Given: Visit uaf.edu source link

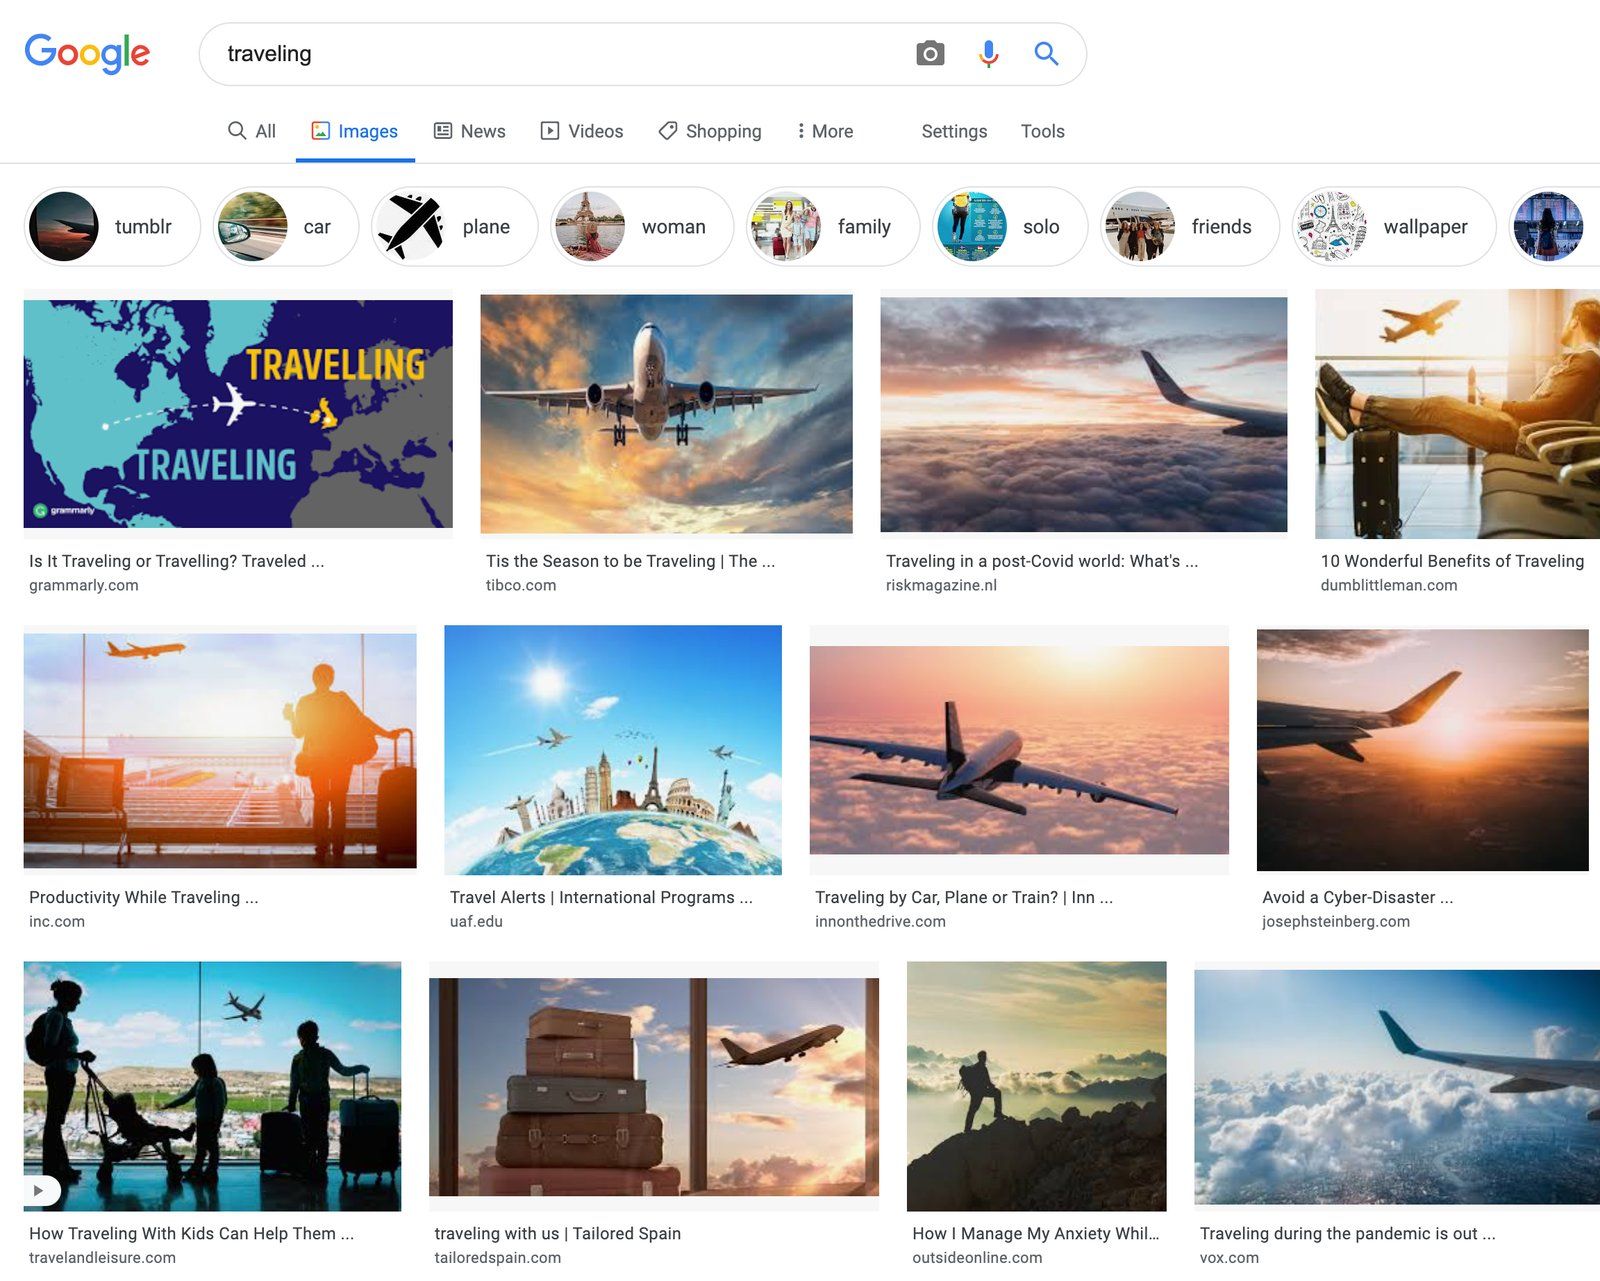Looking at the screenshot, I should [476, 921].
